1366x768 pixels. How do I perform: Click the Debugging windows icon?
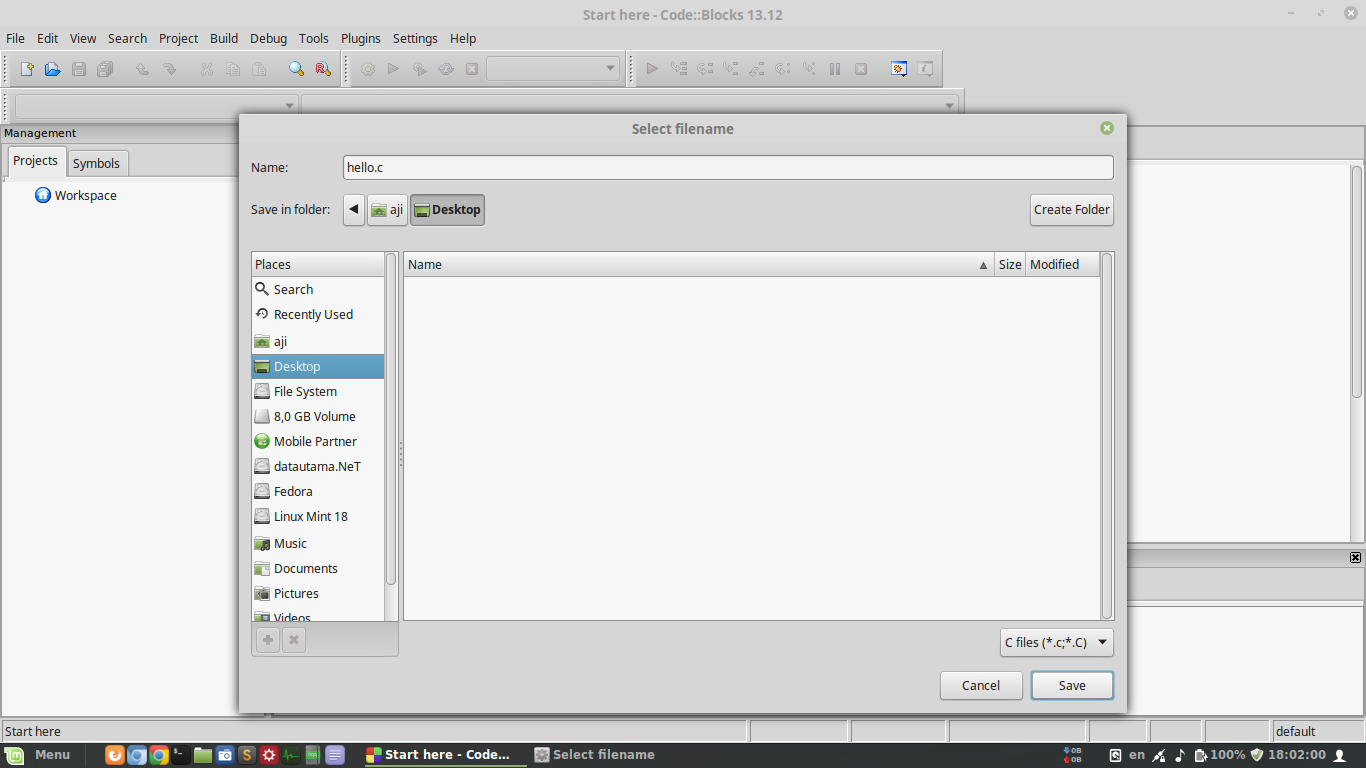[899, 69]
